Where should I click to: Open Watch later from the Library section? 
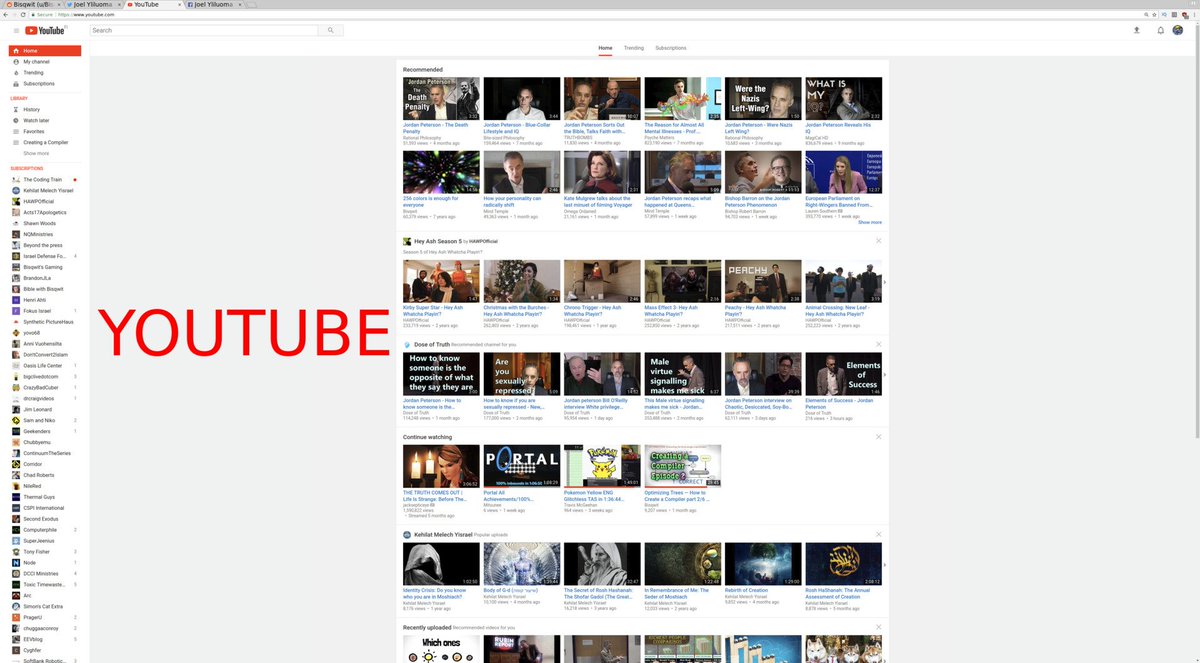tap(31, 120)
